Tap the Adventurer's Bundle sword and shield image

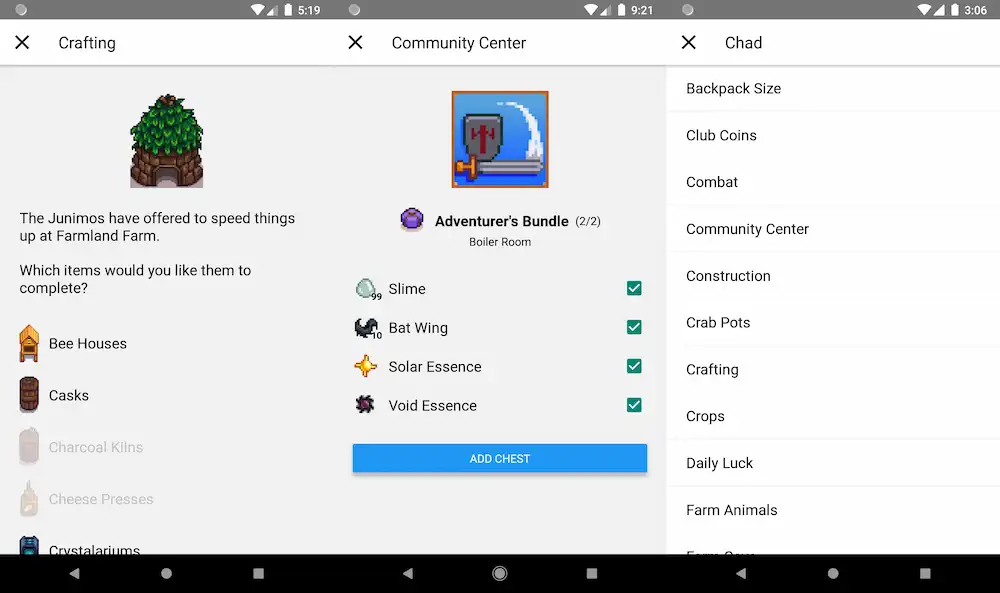click(x=500, y=139)
